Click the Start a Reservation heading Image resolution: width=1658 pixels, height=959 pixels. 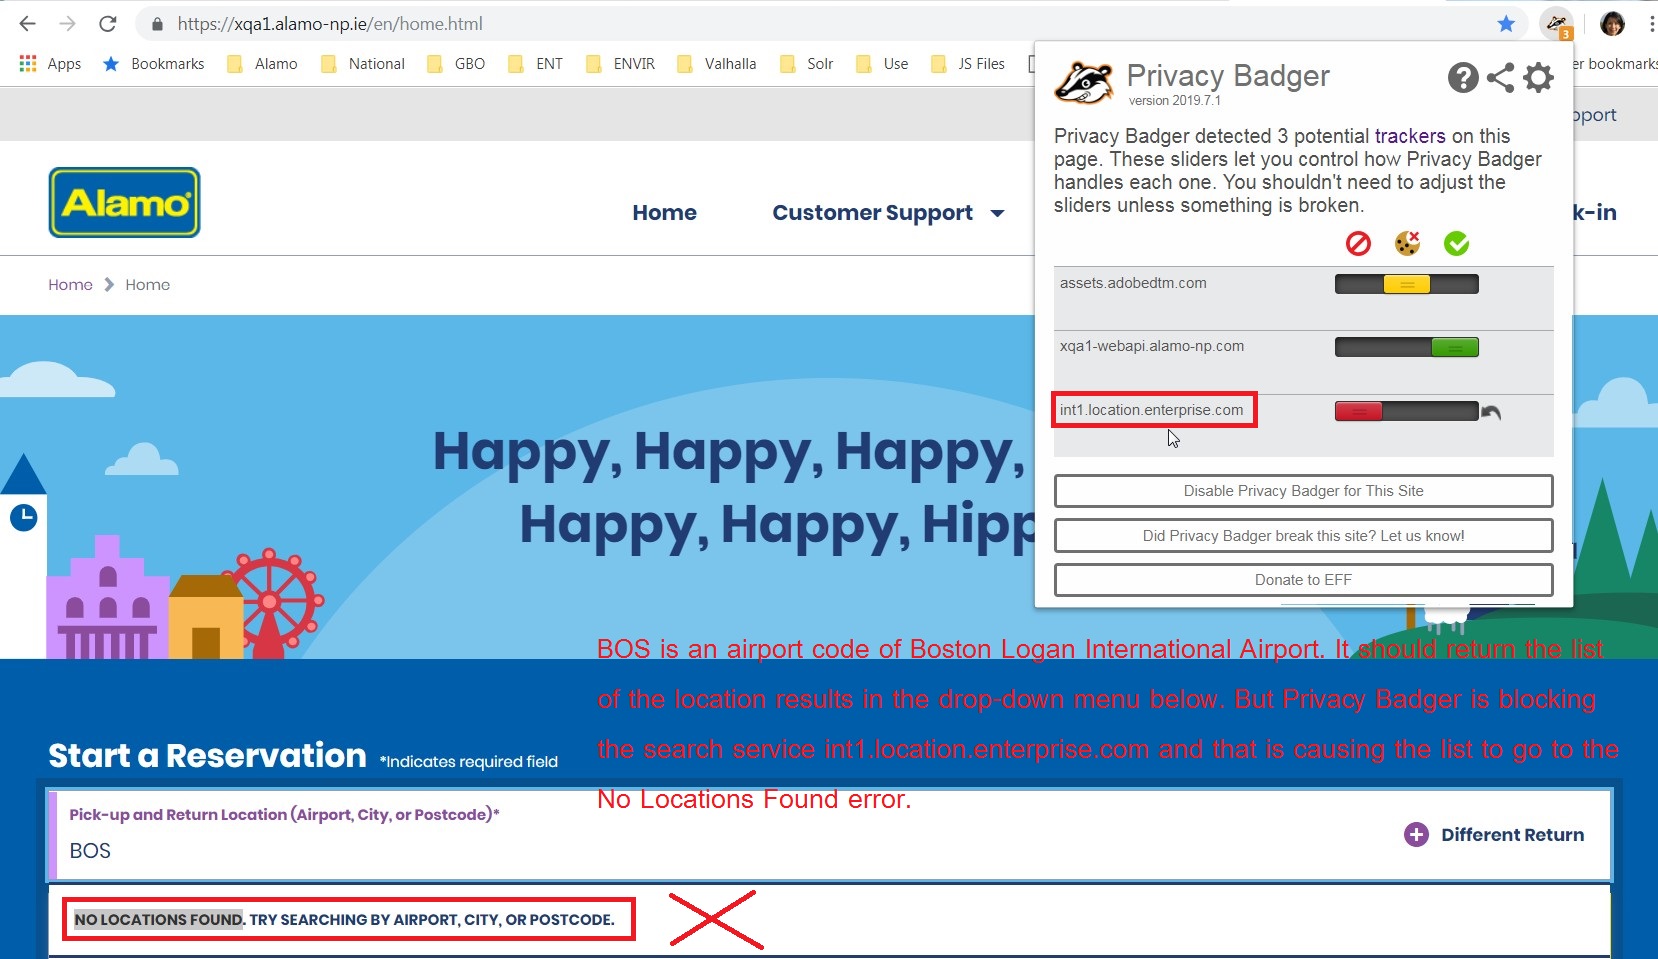click(207, 755)
